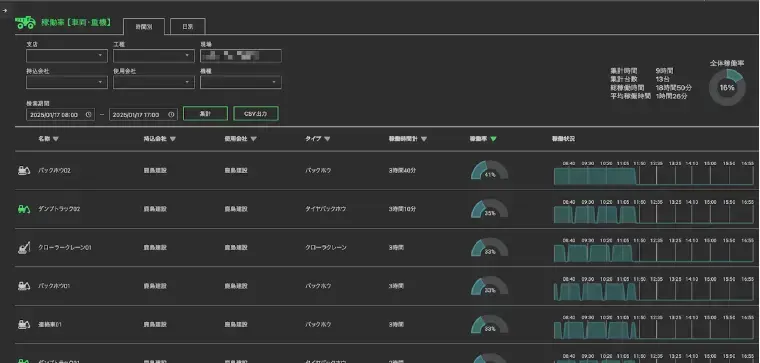Click the backhoe icon beside バックホウ02
The height and width of the screenshot is (363, 760).
pos(24,170)
